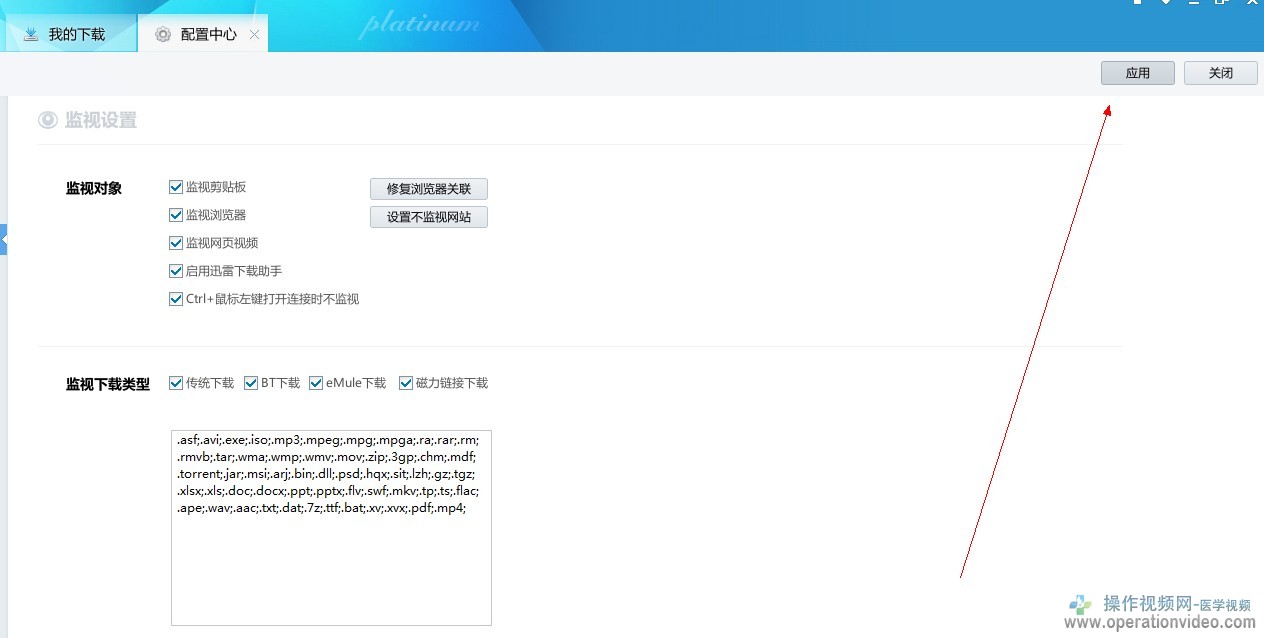The width and height of the screenshot is (1264, 638).
Task: Click the gear icon on 配置中心 tab
Action: [163, 35]
